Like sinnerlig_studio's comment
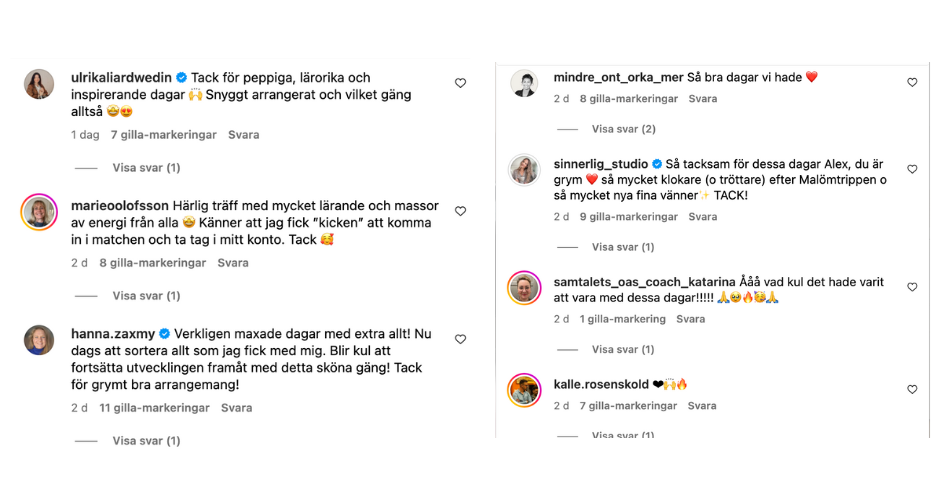 coord(912,169)
